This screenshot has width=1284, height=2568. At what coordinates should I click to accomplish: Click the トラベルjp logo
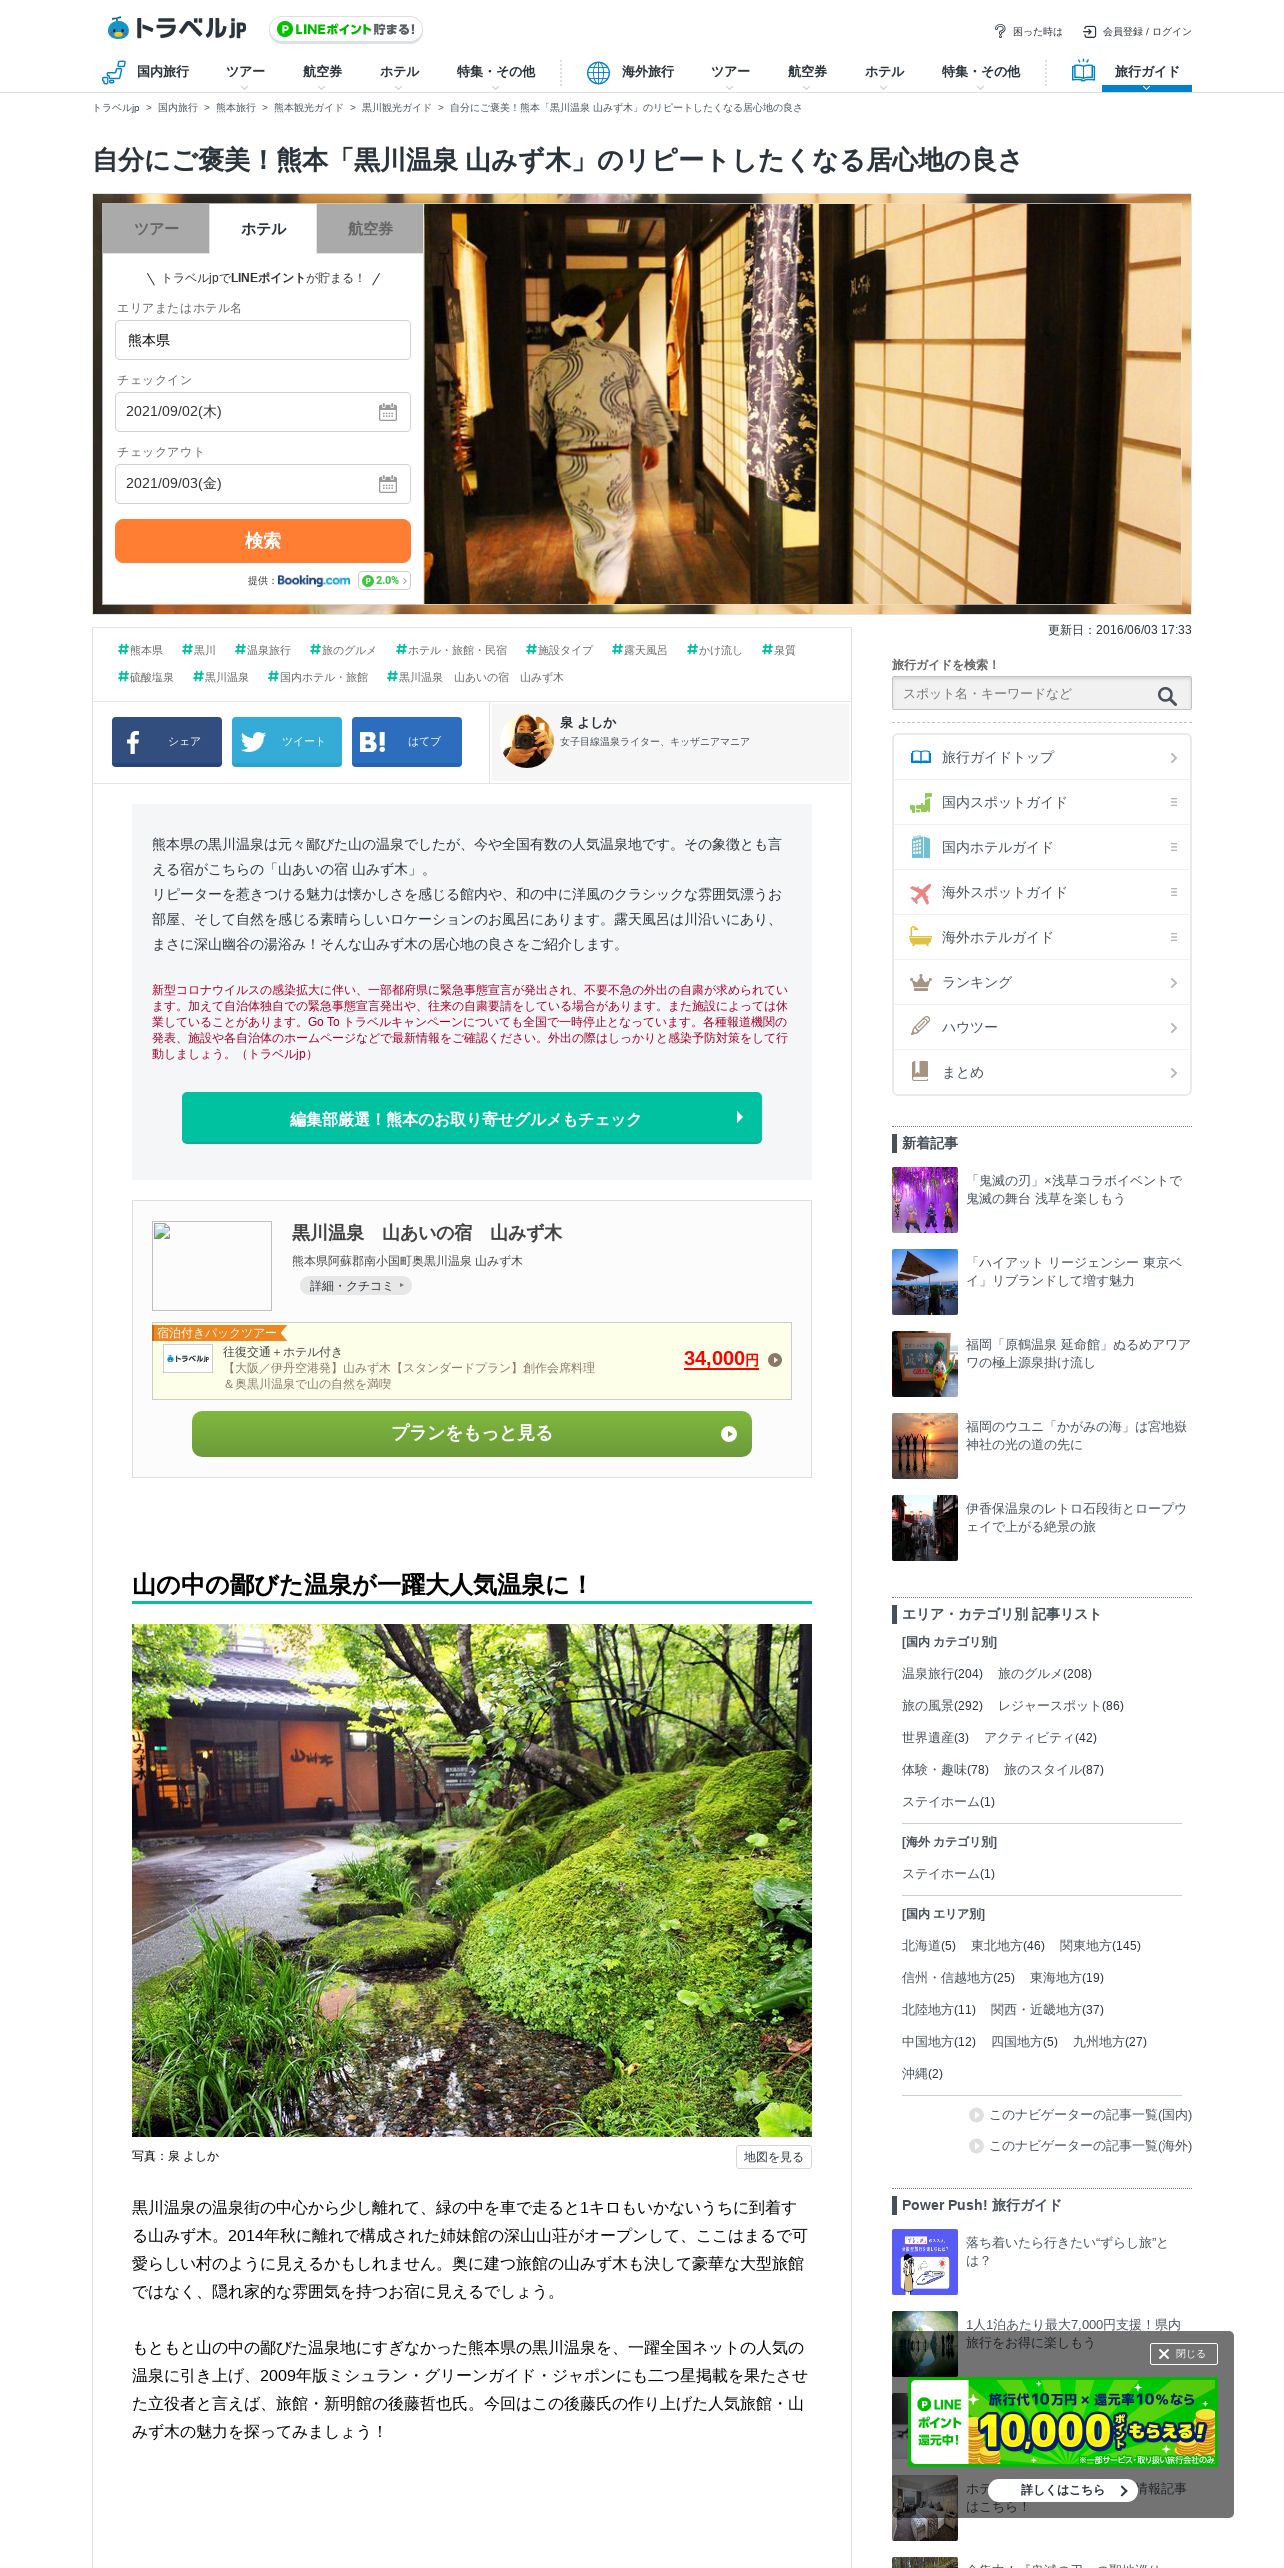click(x=176, y=28)
